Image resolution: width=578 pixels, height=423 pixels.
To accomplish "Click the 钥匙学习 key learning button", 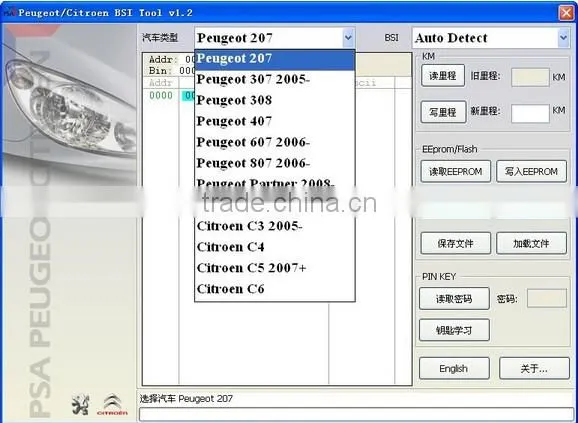I will (454, 330).
